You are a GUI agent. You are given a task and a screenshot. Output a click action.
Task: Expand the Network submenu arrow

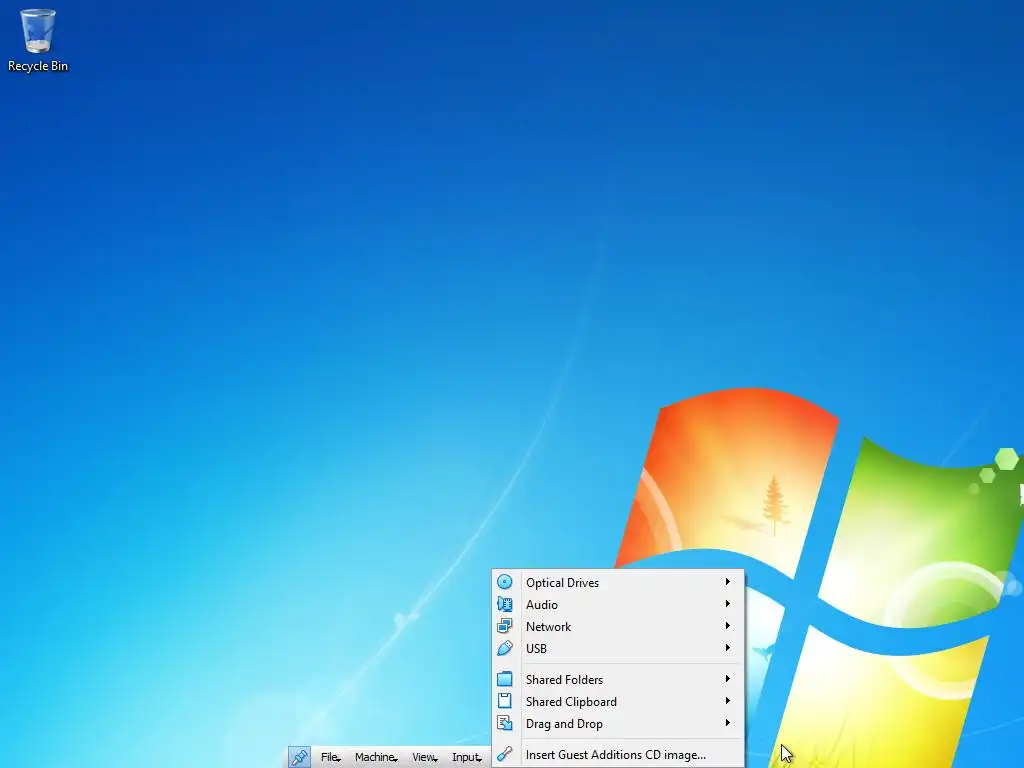click(728, 626)
